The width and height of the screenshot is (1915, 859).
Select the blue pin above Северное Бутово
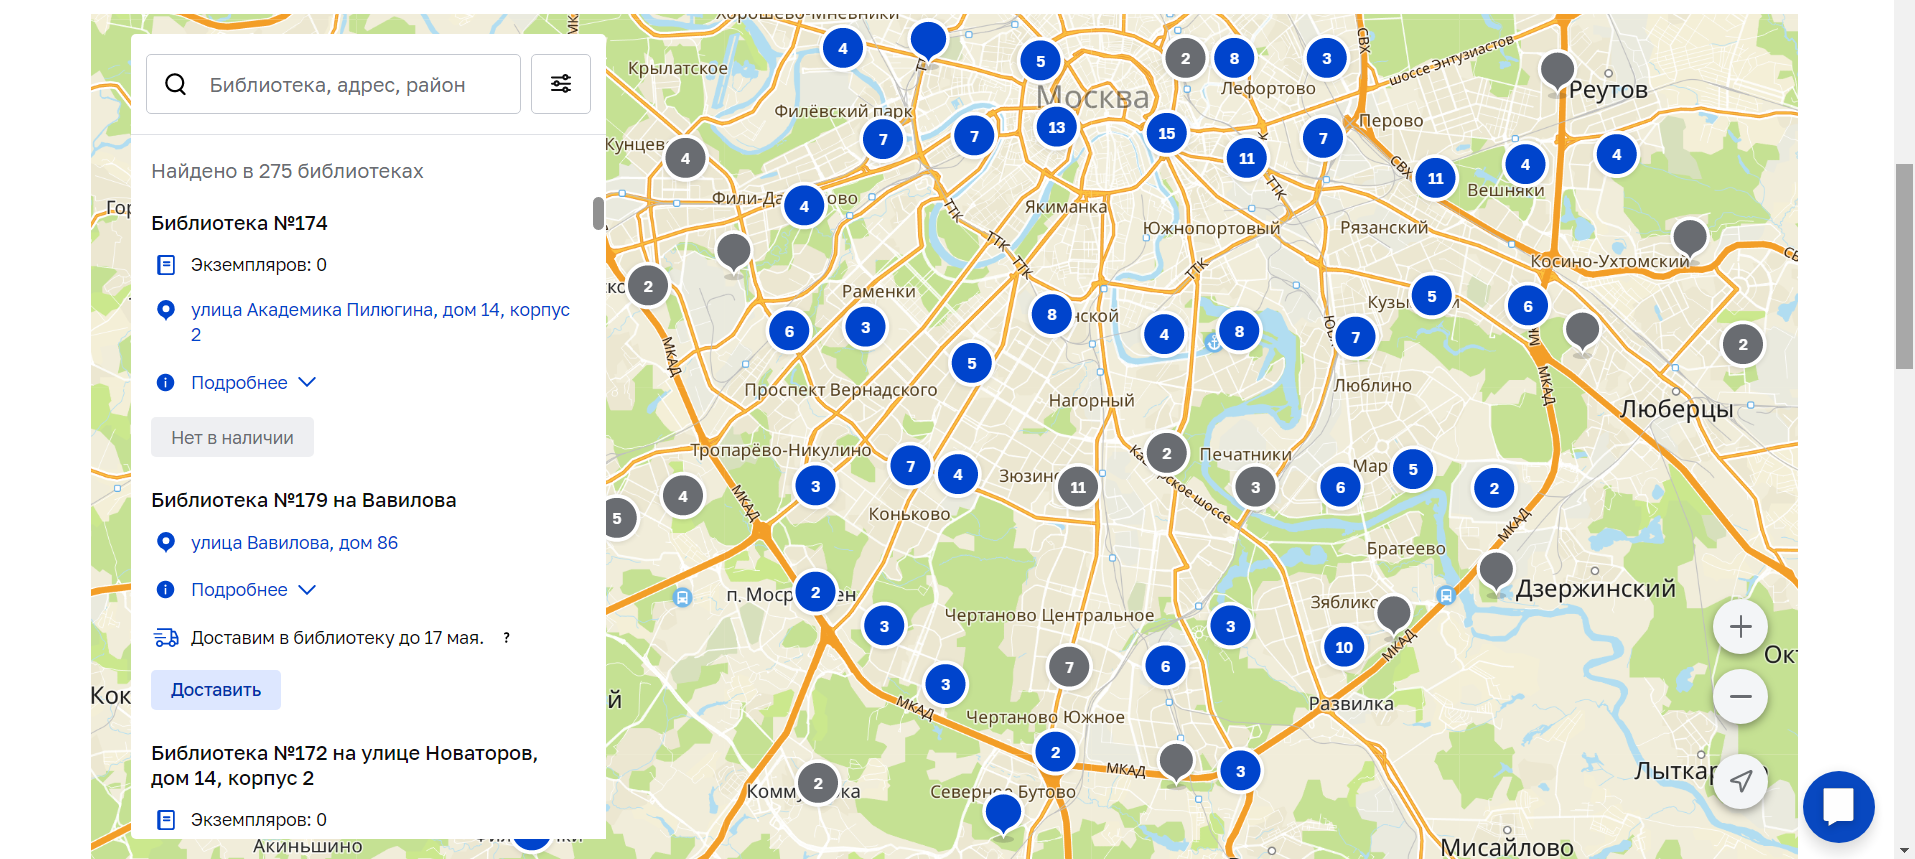tap(1003, 816)
